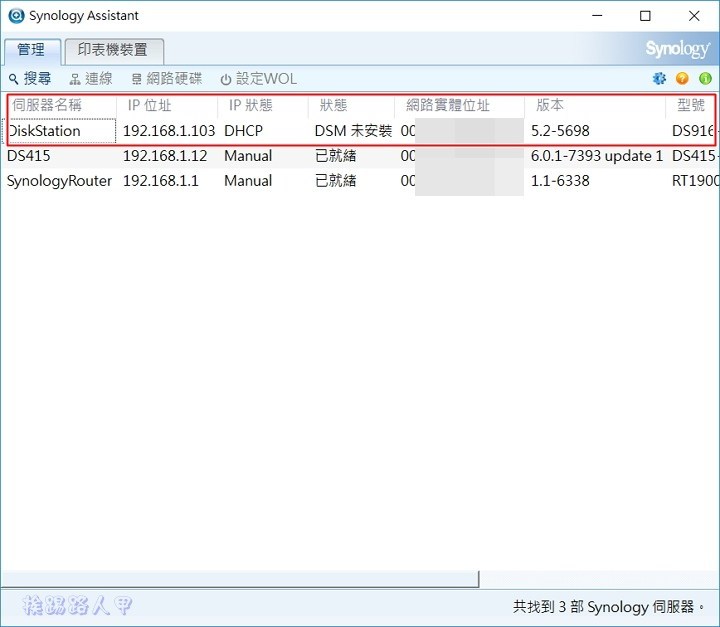Click the orange help question icon

pos(682,79)
